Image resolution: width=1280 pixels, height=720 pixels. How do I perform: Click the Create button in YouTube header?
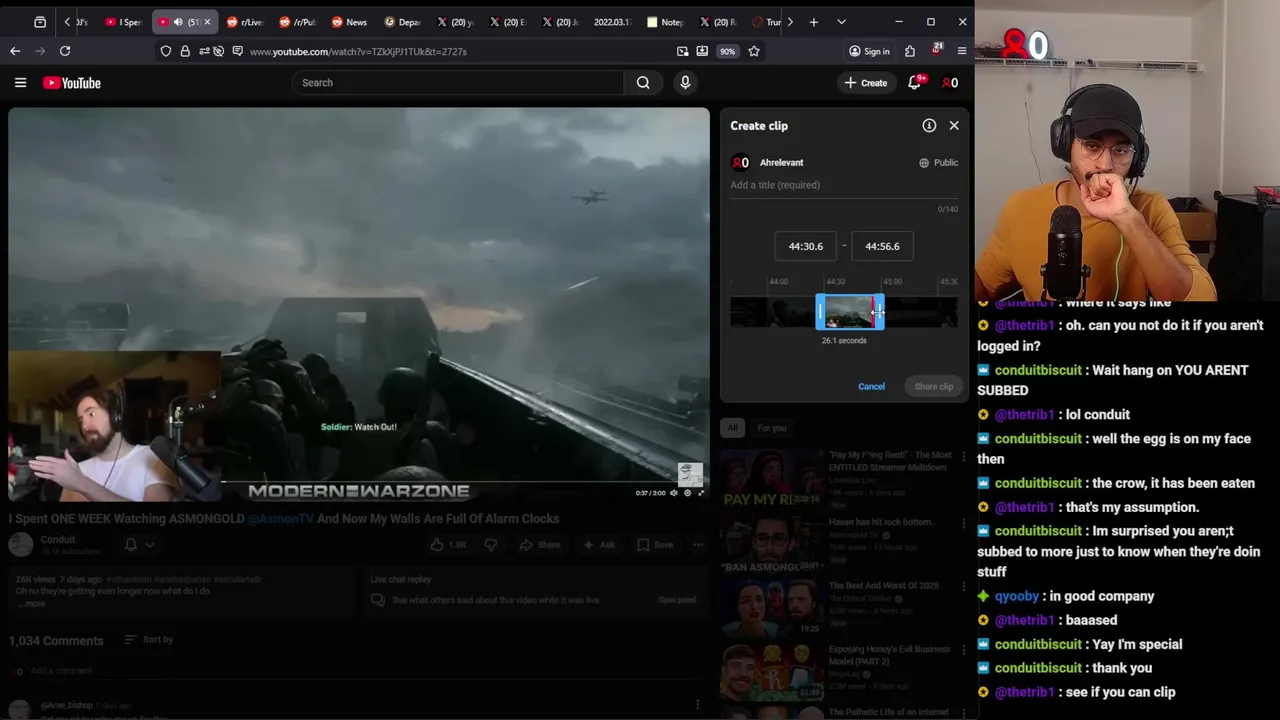point(866,83)
